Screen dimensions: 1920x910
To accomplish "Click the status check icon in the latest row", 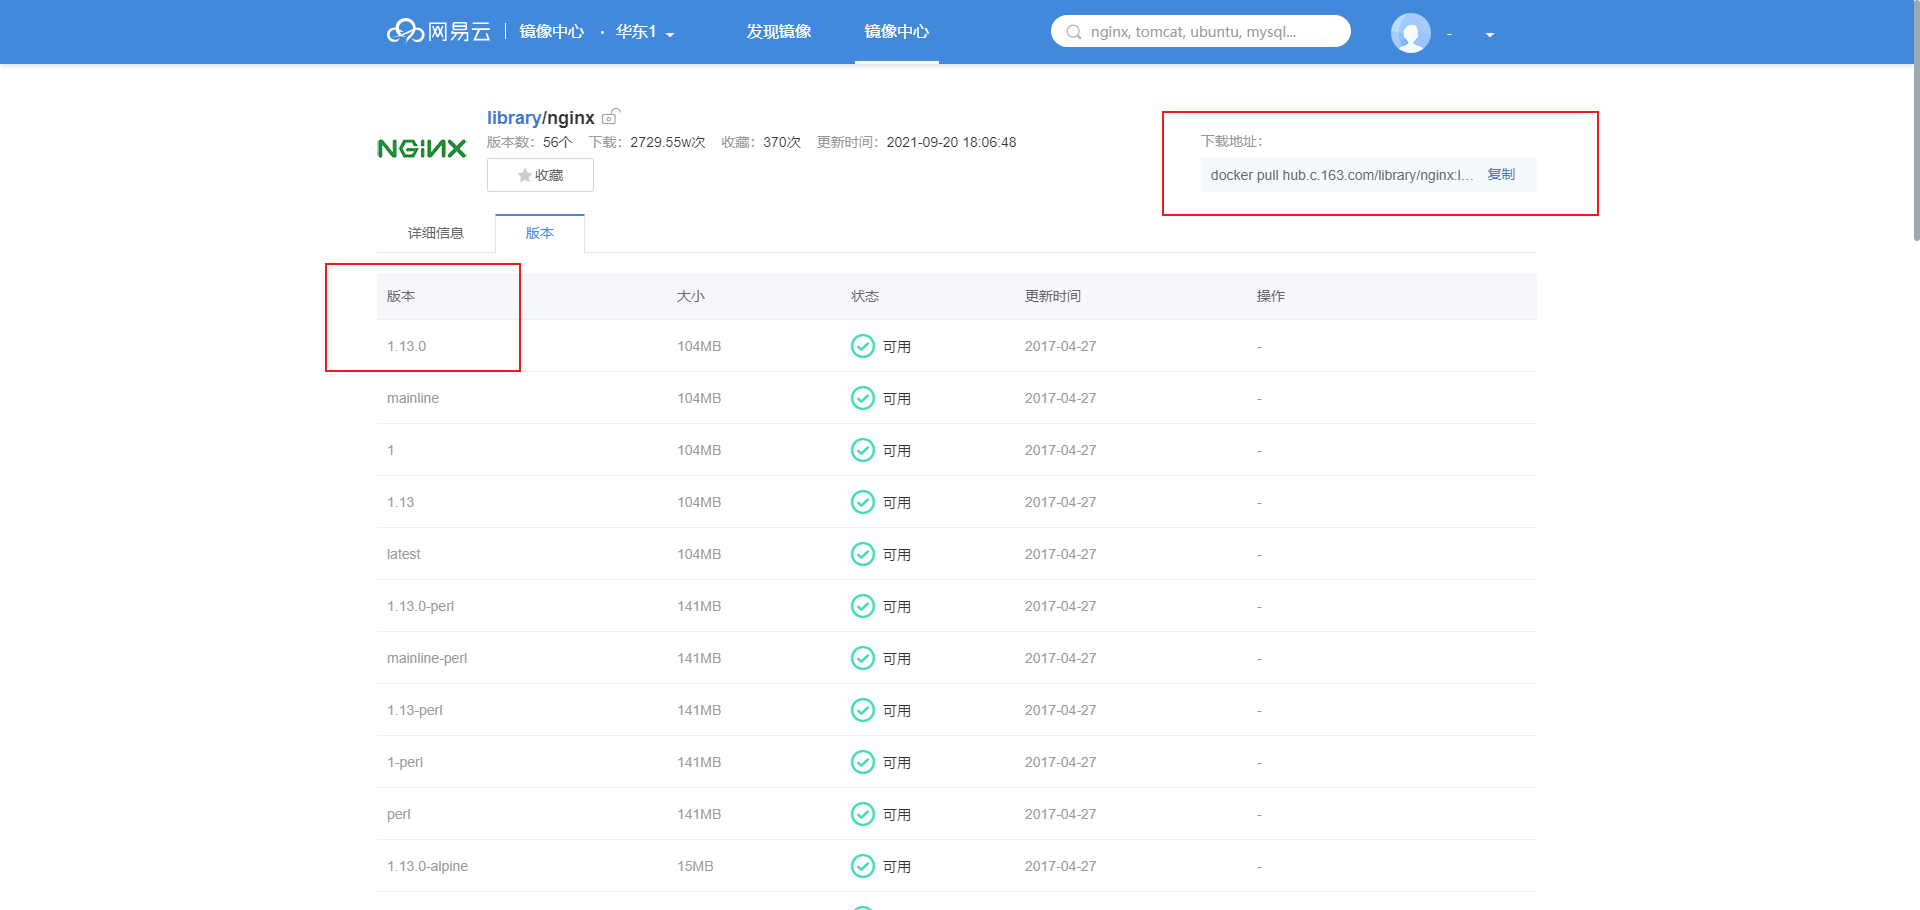I will 862,554.
